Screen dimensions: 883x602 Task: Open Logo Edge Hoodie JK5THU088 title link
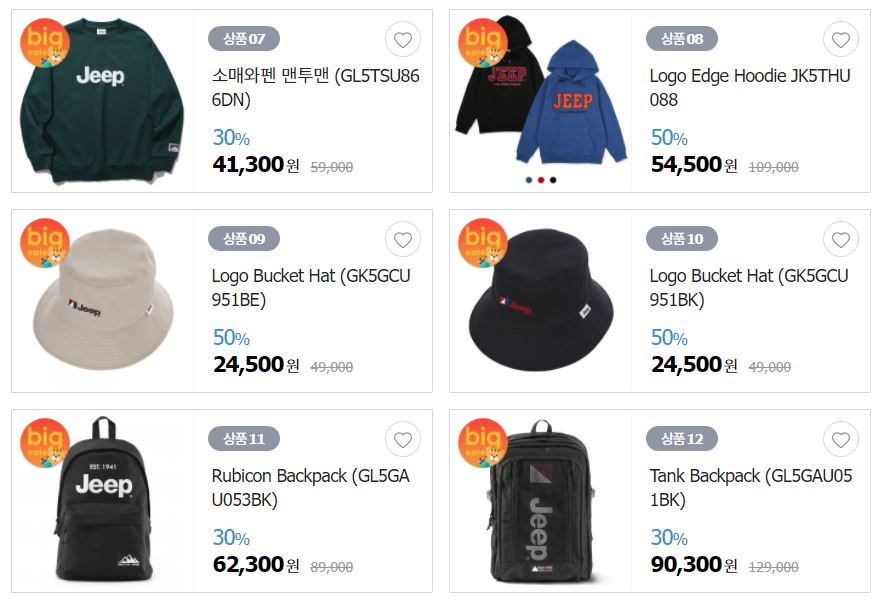click(x=750, y=87)
